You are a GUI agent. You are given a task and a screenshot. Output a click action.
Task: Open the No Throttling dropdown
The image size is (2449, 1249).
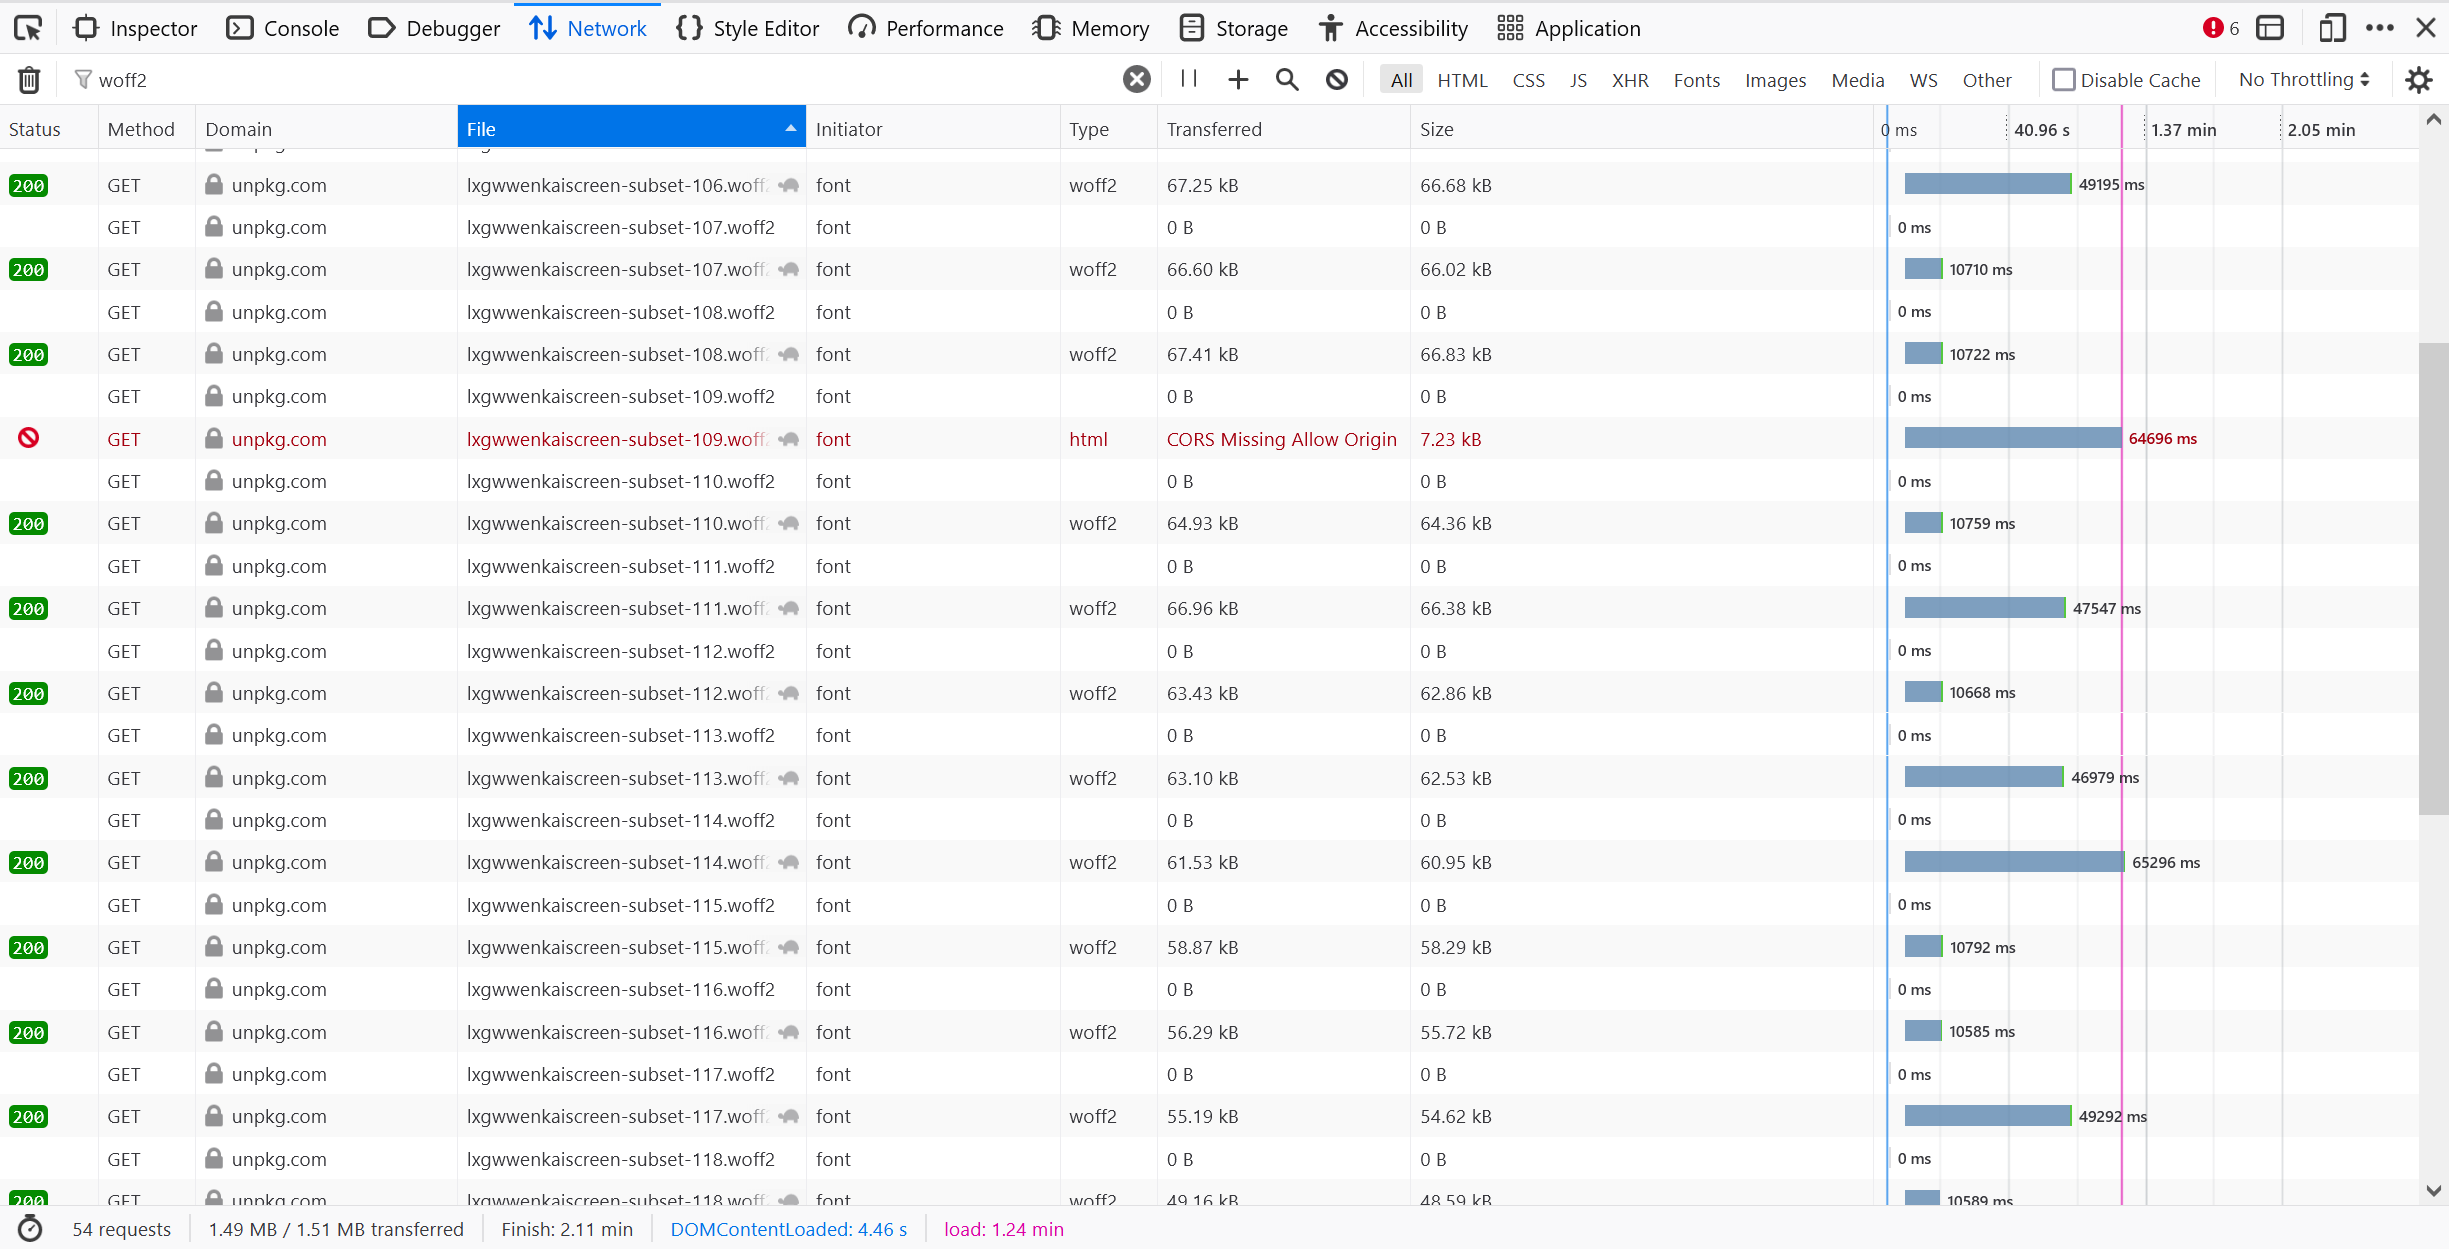click(x=2303, y=79)
